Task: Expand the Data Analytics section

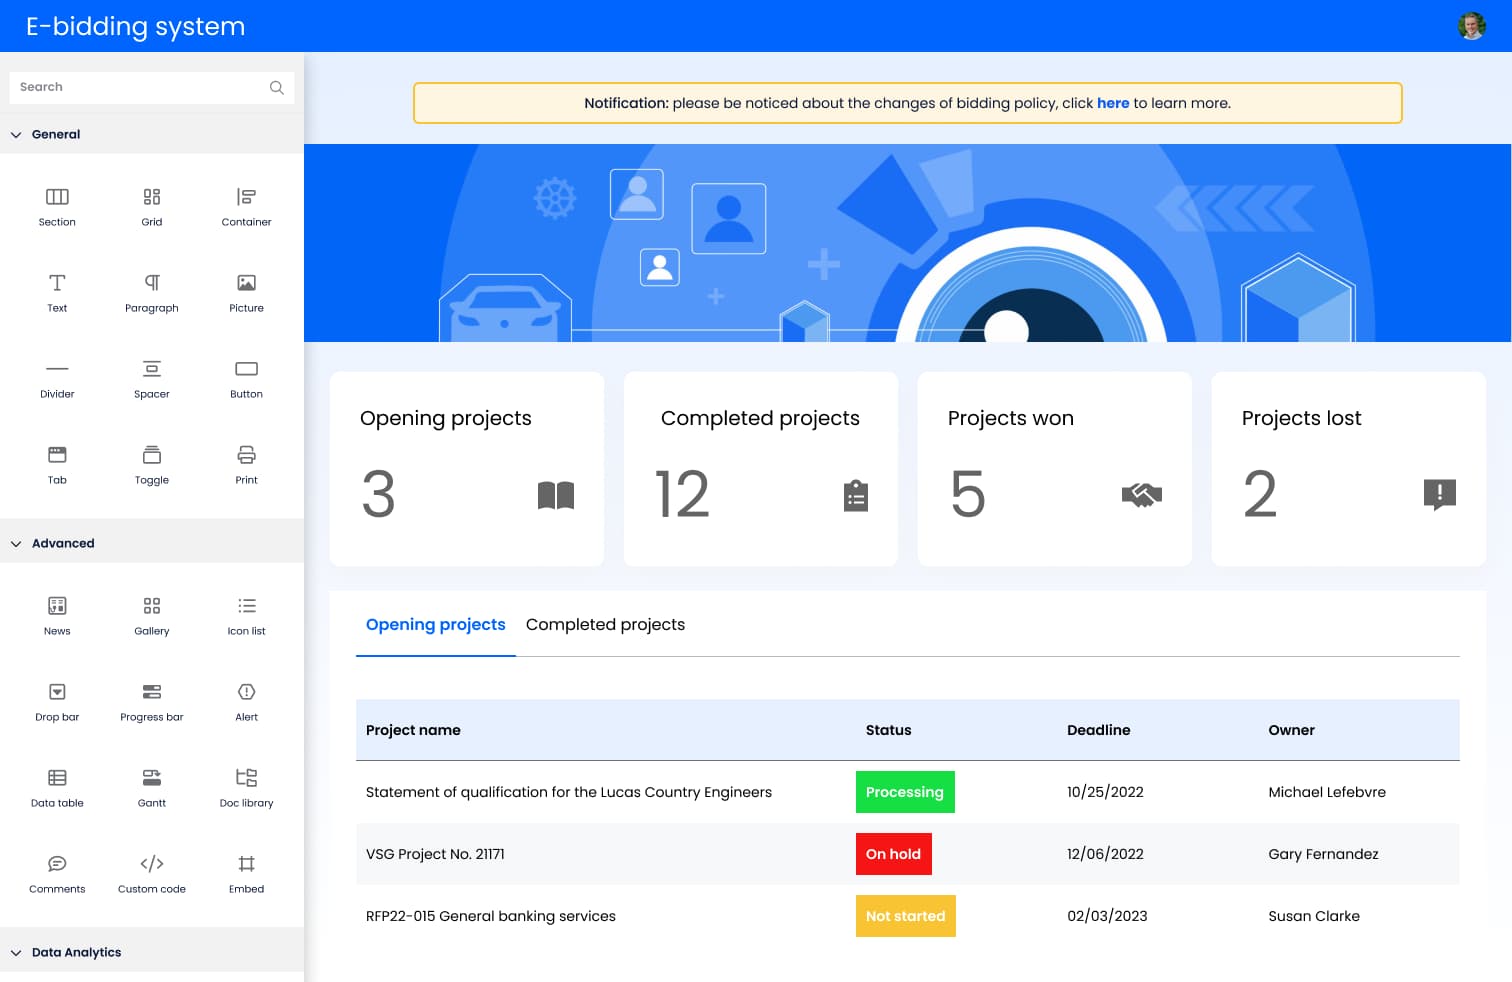Action: click(16, 953)
